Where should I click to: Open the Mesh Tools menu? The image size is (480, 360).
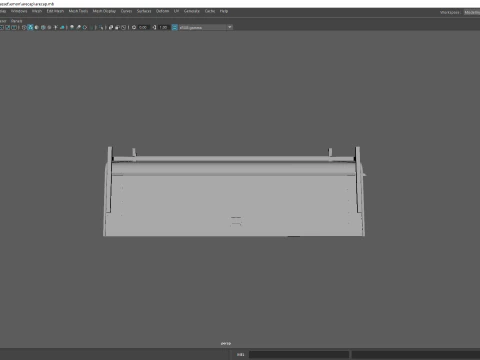[78, 11]
